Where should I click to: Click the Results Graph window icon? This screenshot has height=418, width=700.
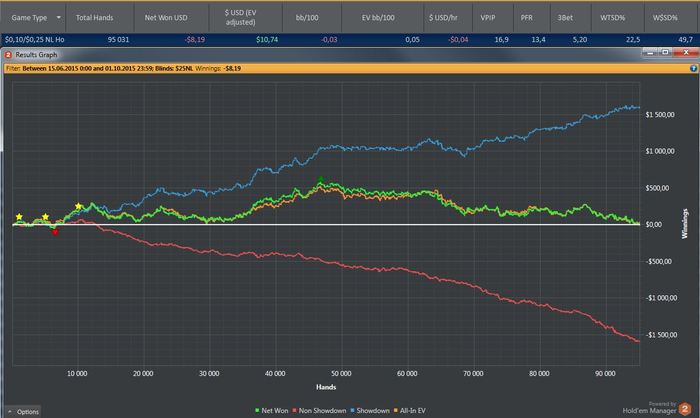tap(8, 55)
